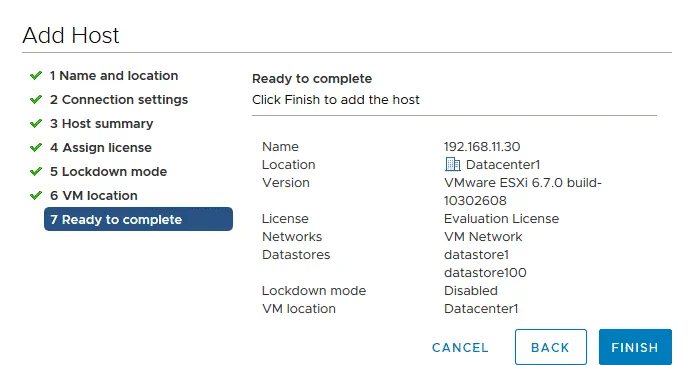Open step 2 Connection settings
This screenshot has width=694, height=365.
click(119, 100)
